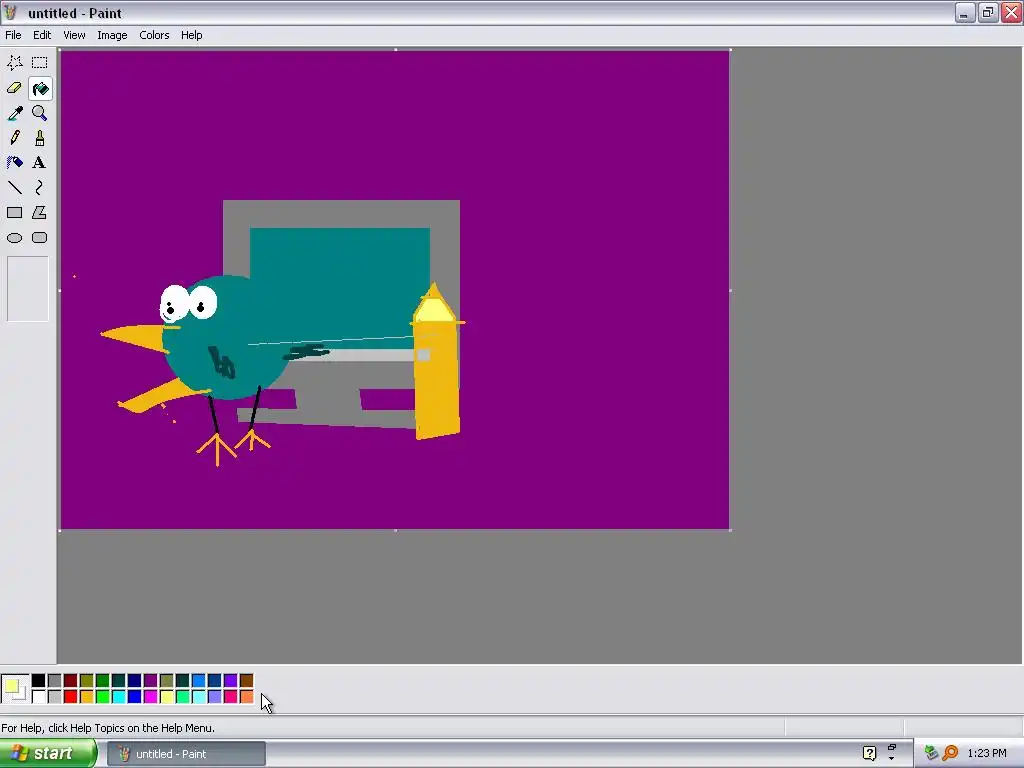Choose the light gray palette swatch
The width and height of the screenshot is (1024, 768).
click(x=55, y=697)
